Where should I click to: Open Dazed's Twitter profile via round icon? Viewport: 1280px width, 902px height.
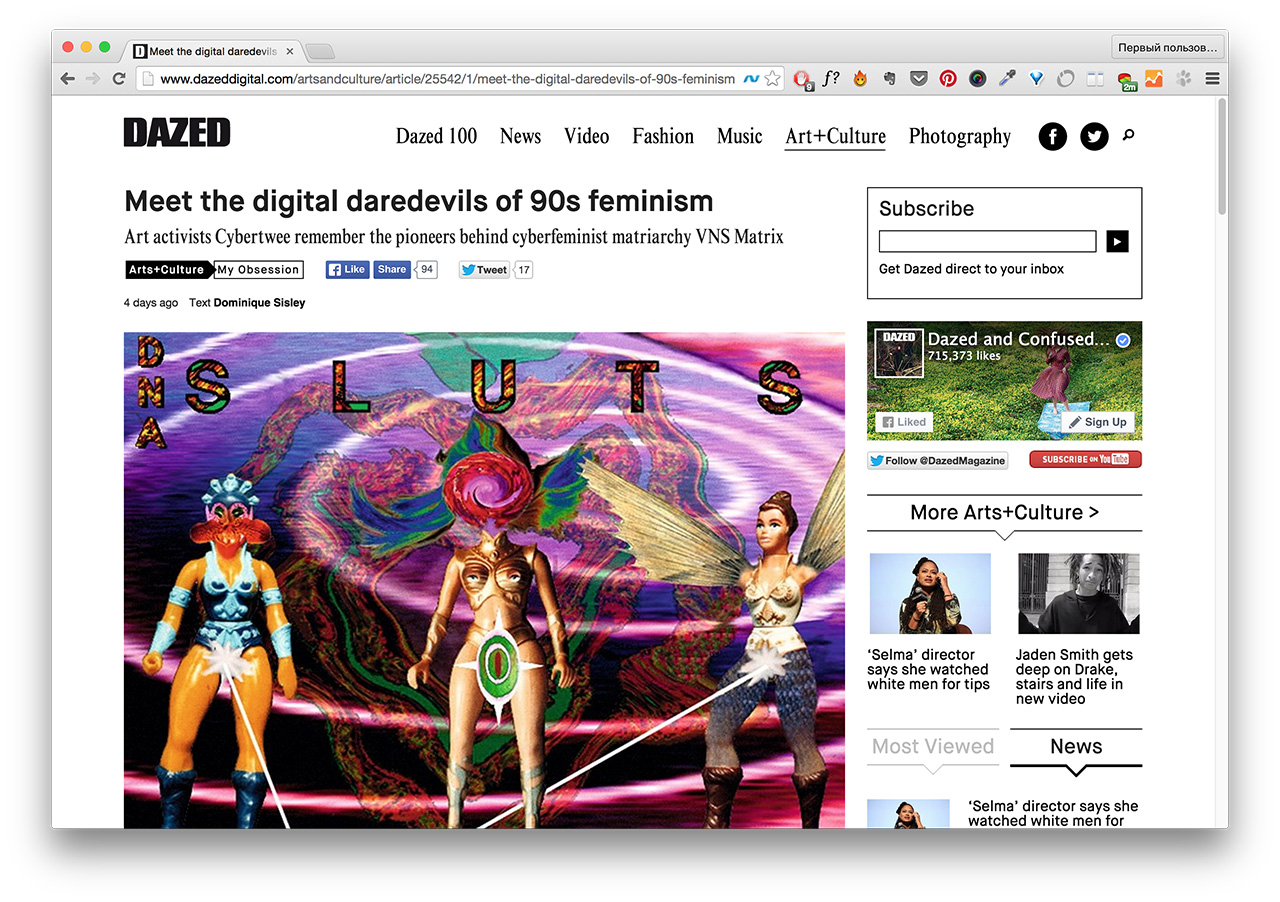click(1094, 136)
